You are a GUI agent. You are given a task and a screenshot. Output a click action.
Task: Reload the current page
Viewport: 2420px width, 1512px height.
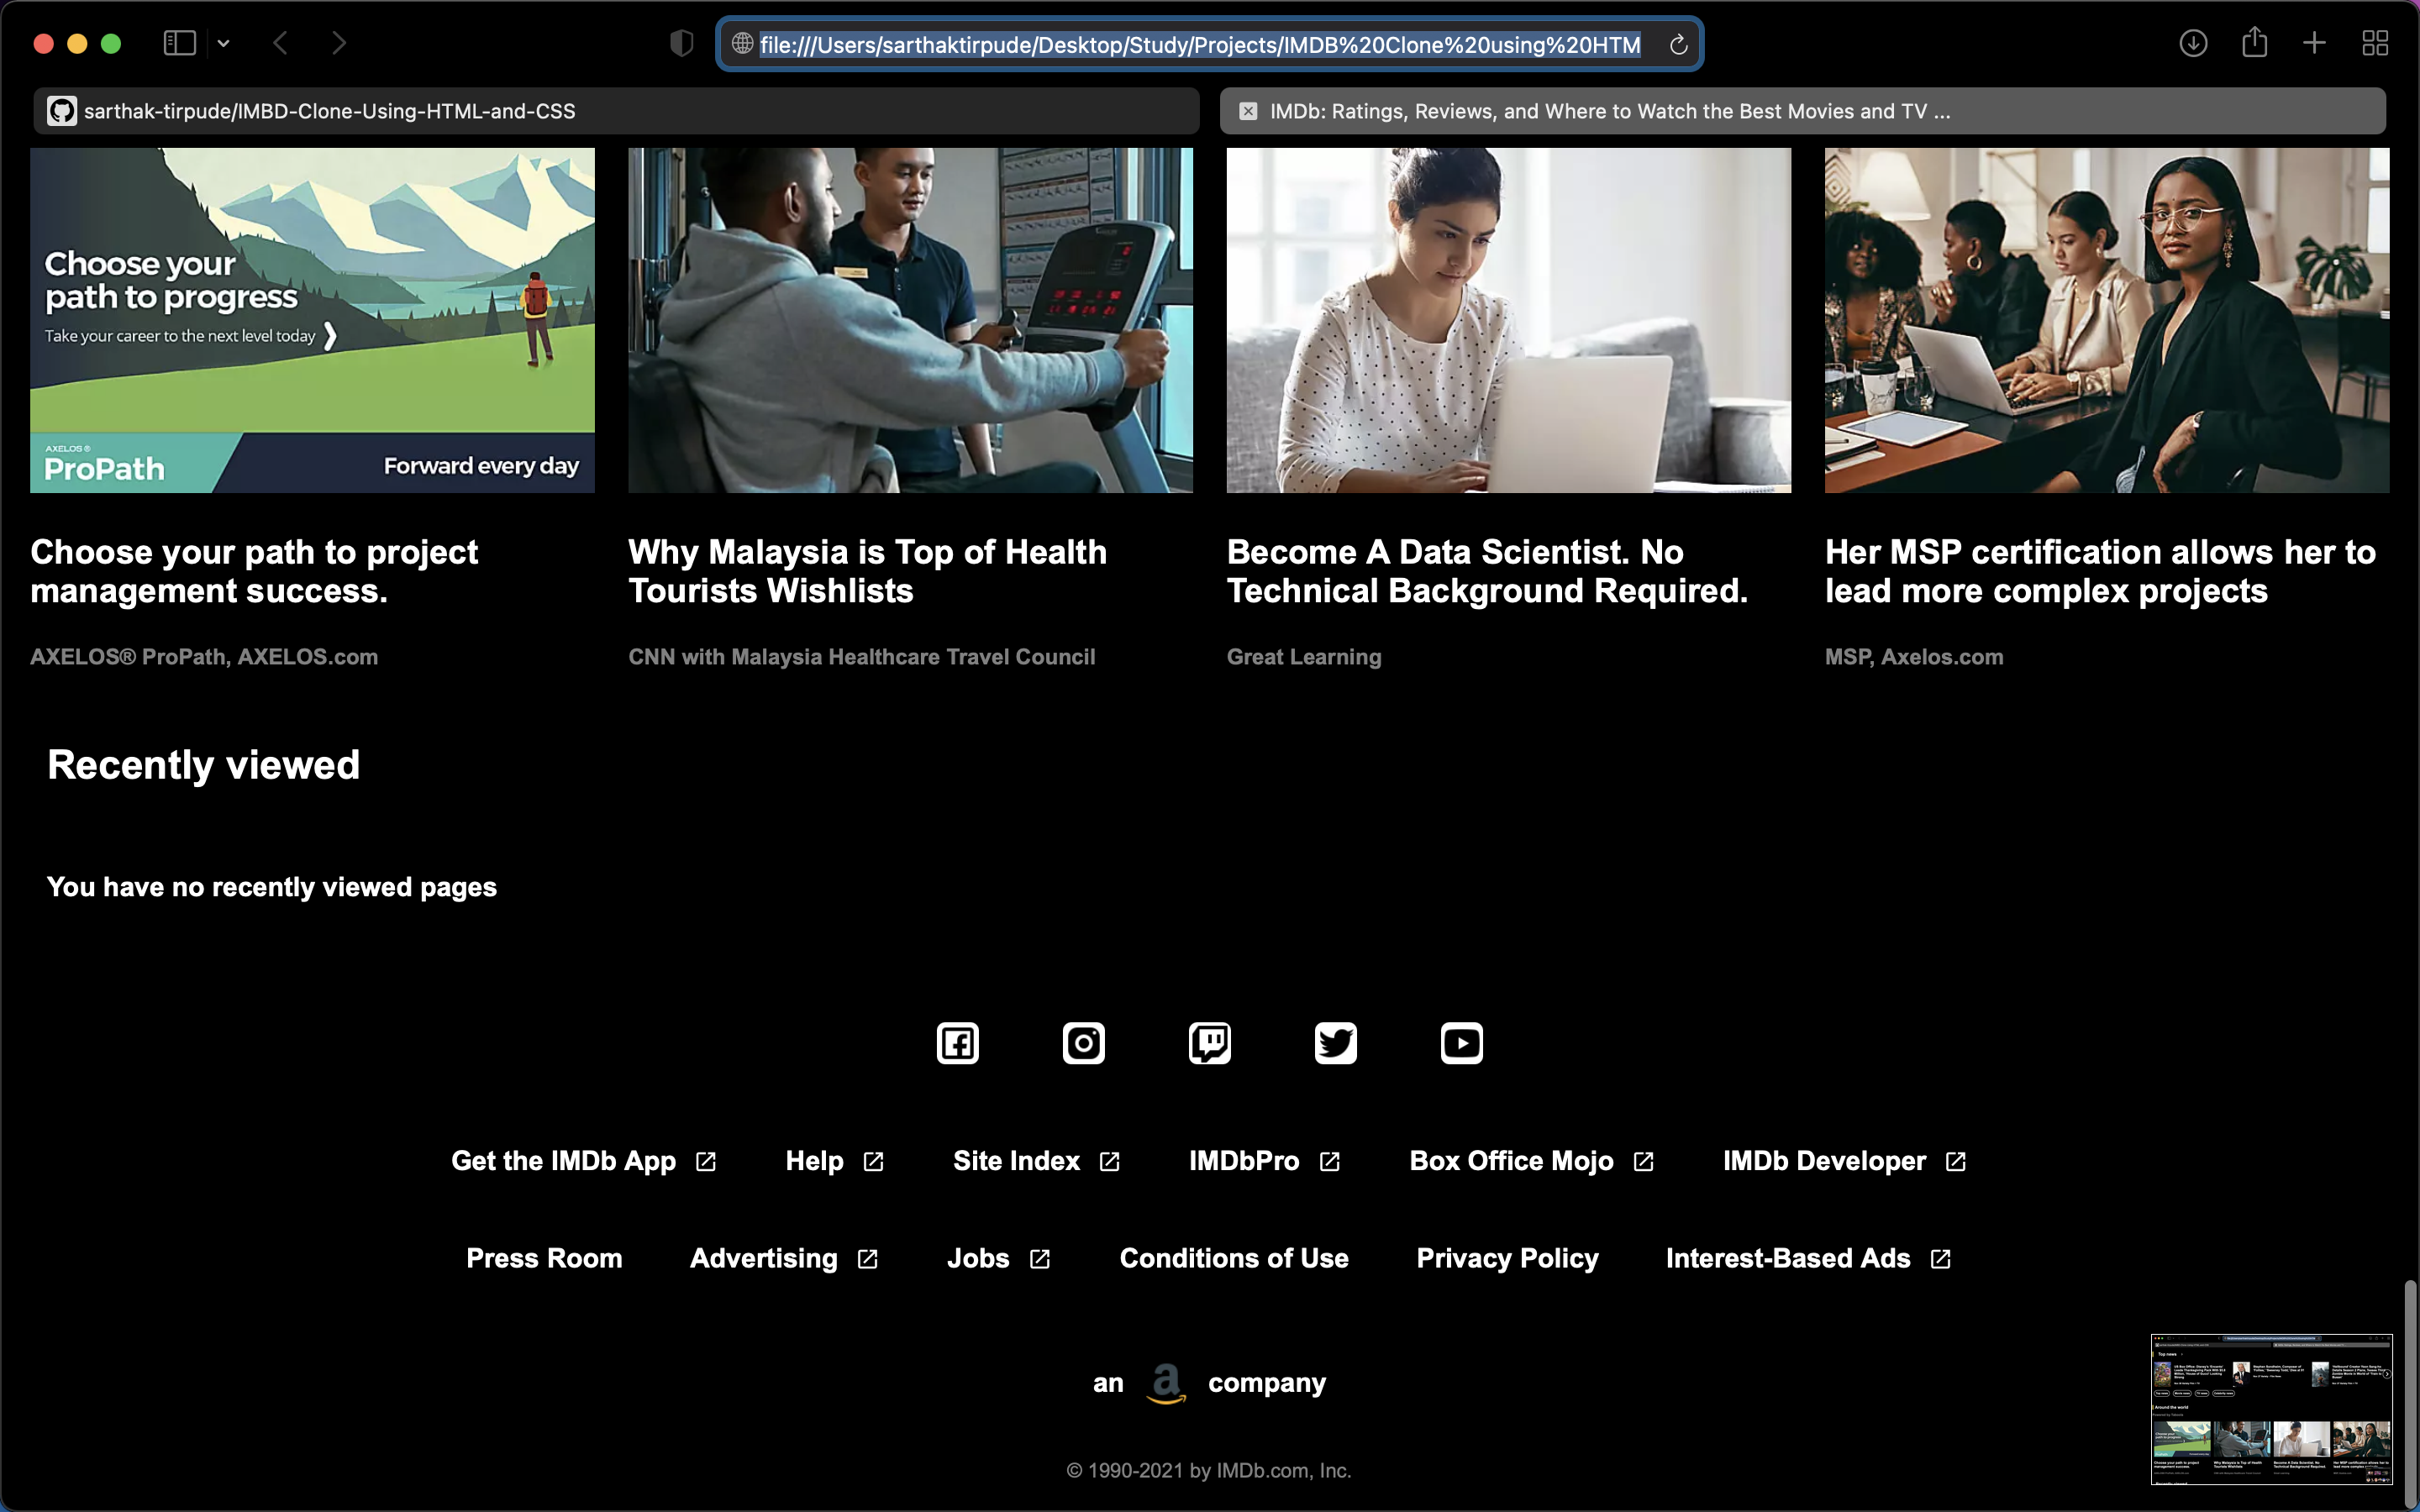pyautogui.click(x=1679, y=44)
